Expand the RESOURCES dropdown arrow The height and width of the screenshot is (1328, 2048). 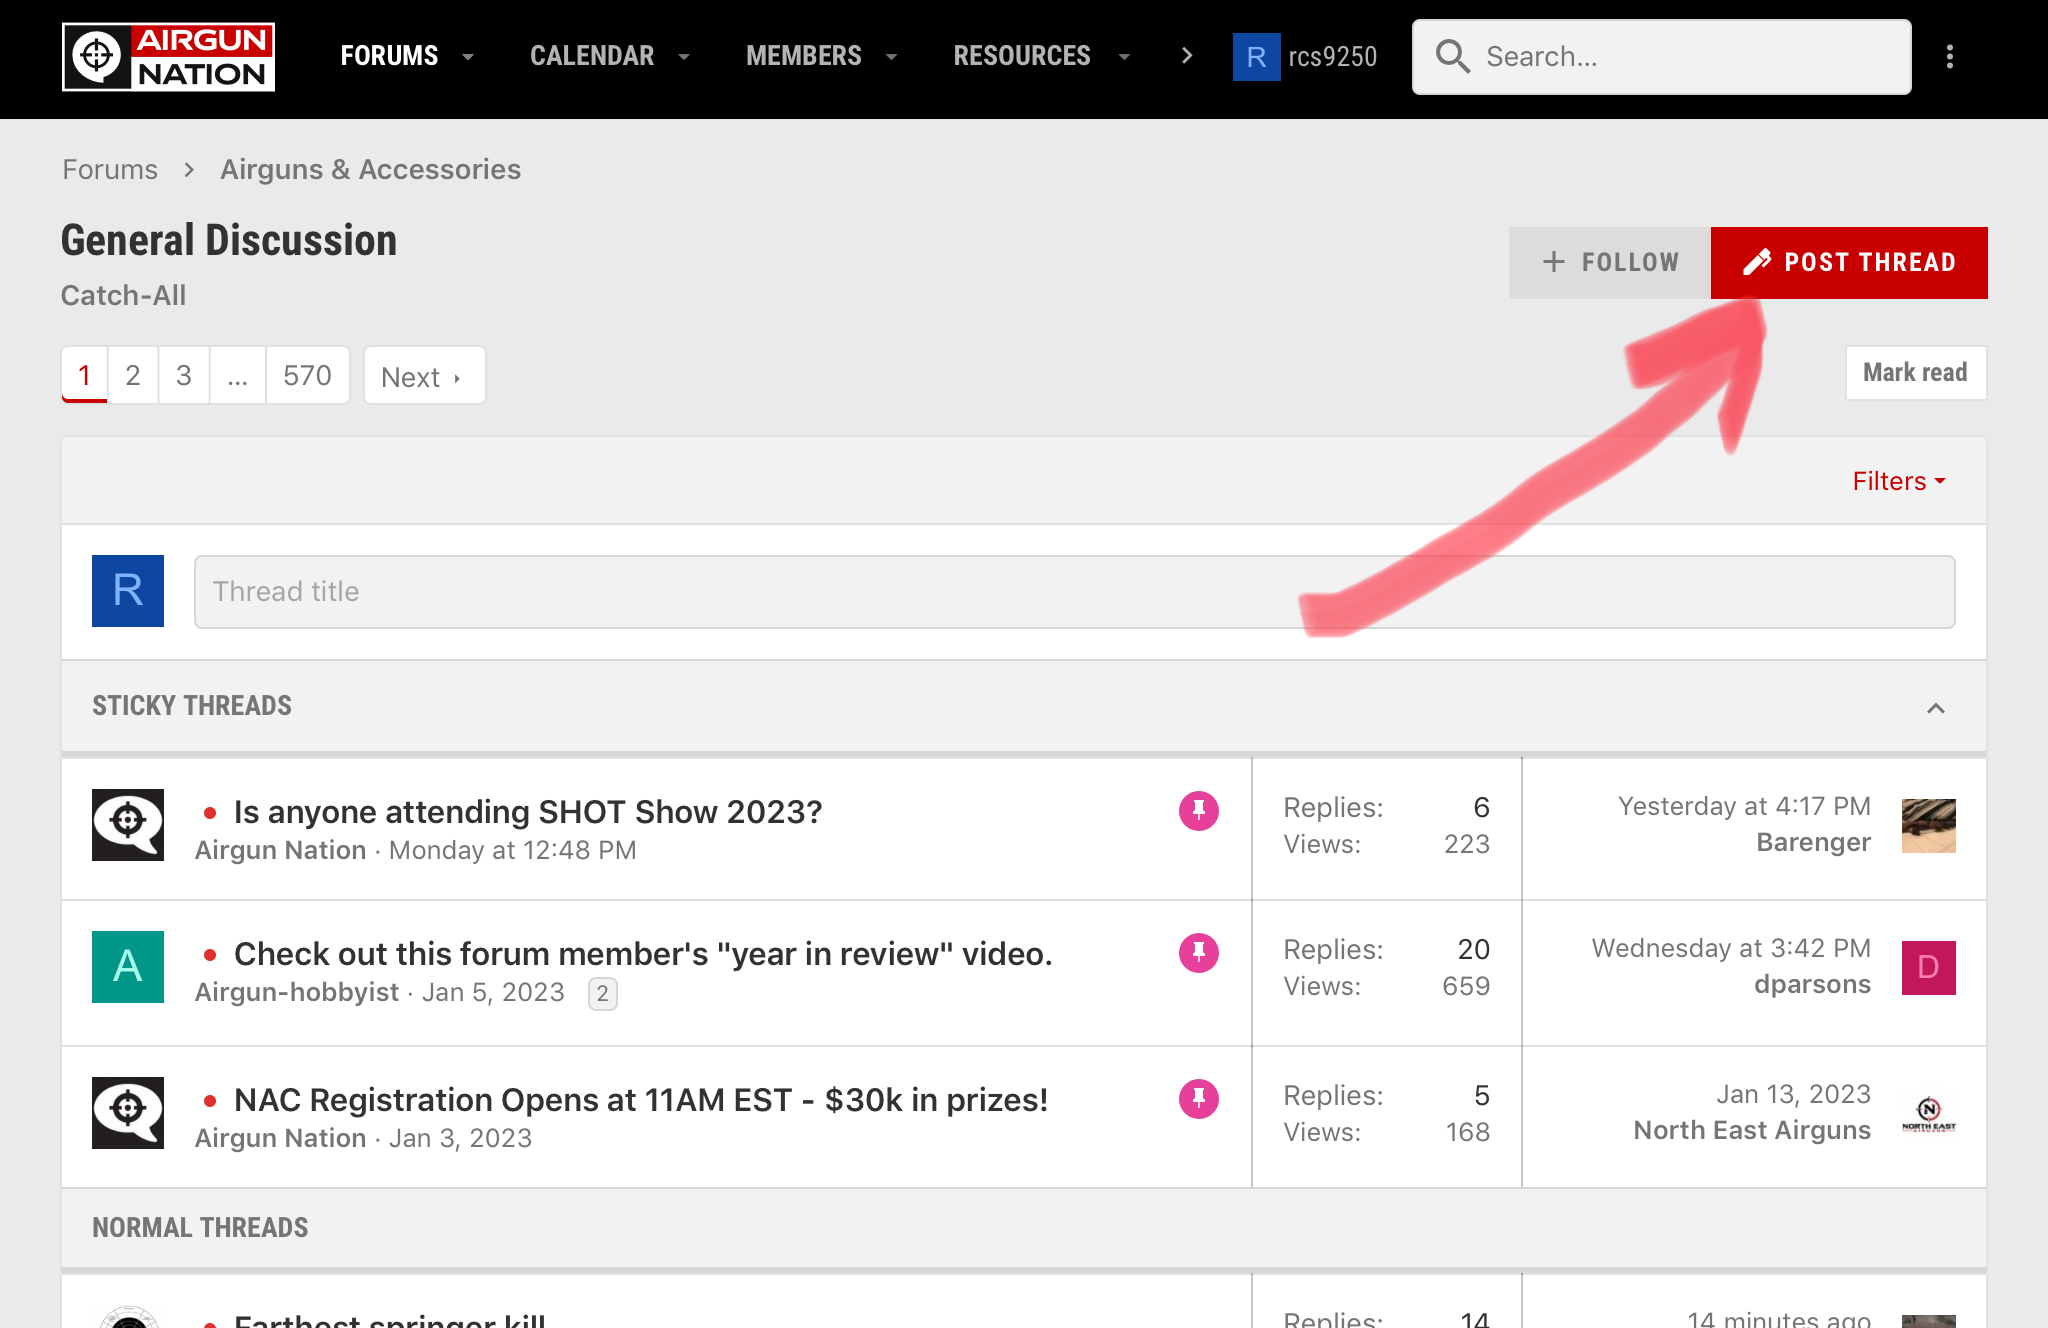[1124, 57]
